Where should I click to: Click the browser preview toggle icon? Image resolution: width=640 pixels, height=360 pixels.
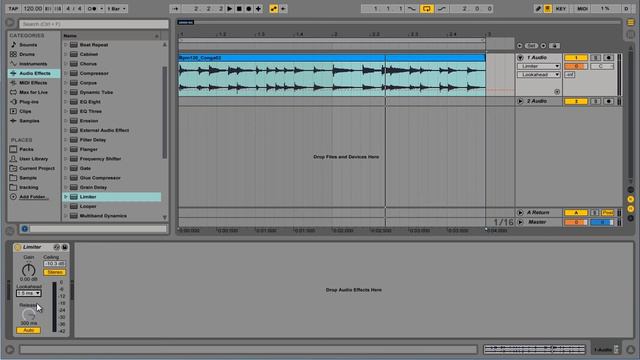24,229
